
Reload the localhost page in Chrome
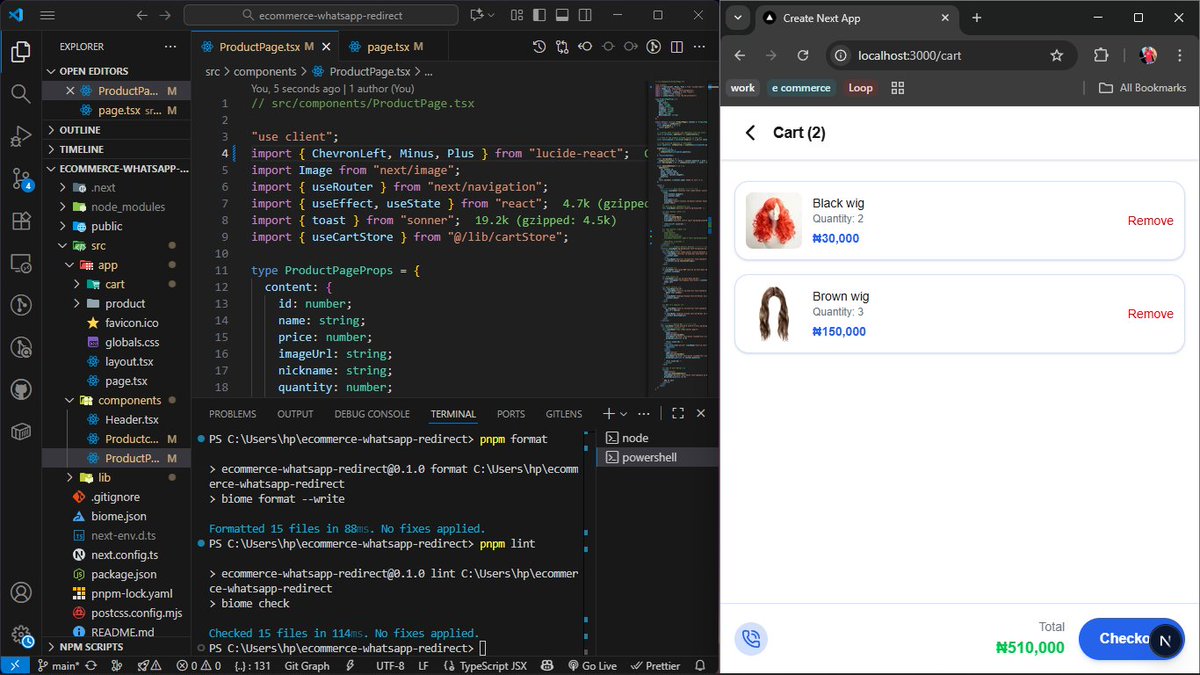[x=803, y=55]
